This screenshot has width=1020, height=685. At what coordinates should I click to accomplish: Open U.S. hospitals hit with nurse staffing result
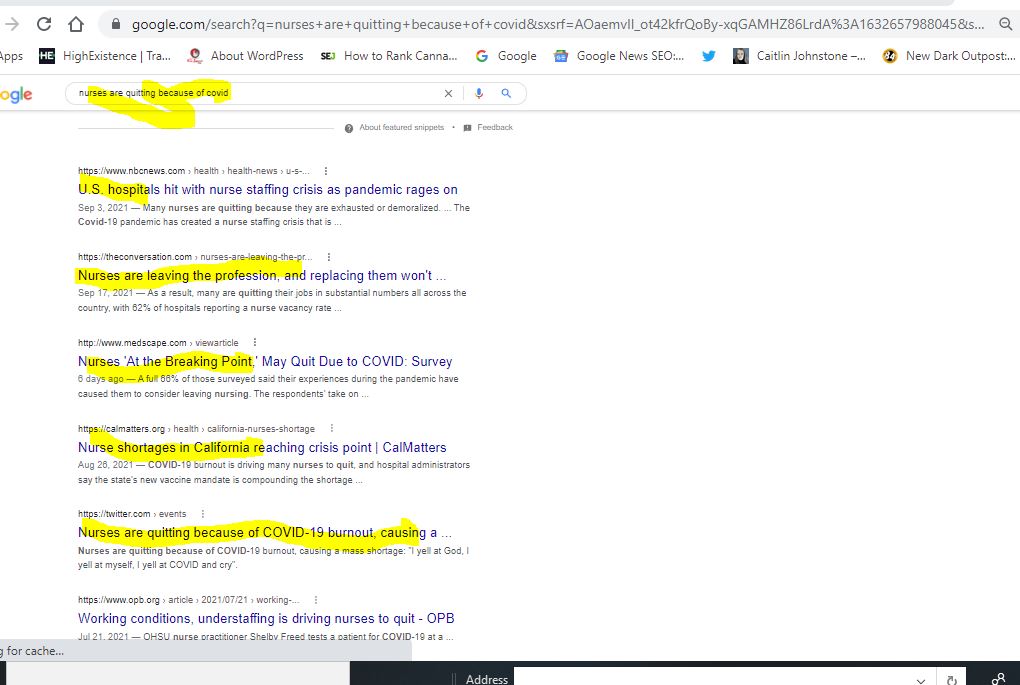267,189
